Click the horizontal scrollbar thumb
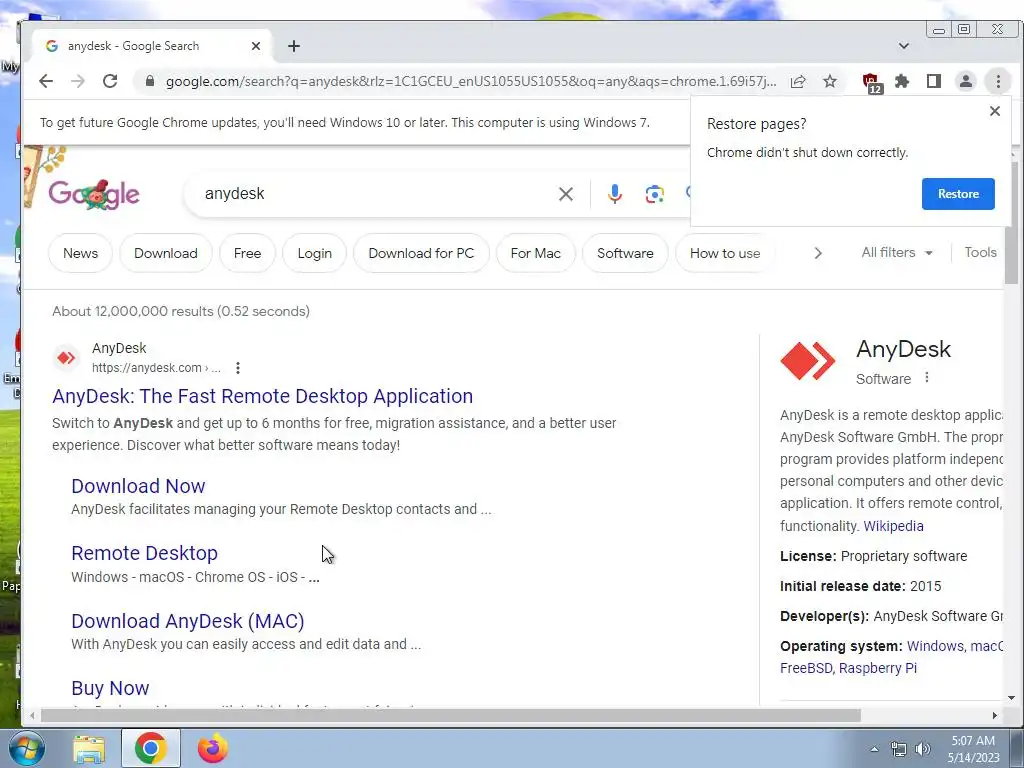Image resolution: width=1024 pixels, height=768 pixels. [451, 716]
